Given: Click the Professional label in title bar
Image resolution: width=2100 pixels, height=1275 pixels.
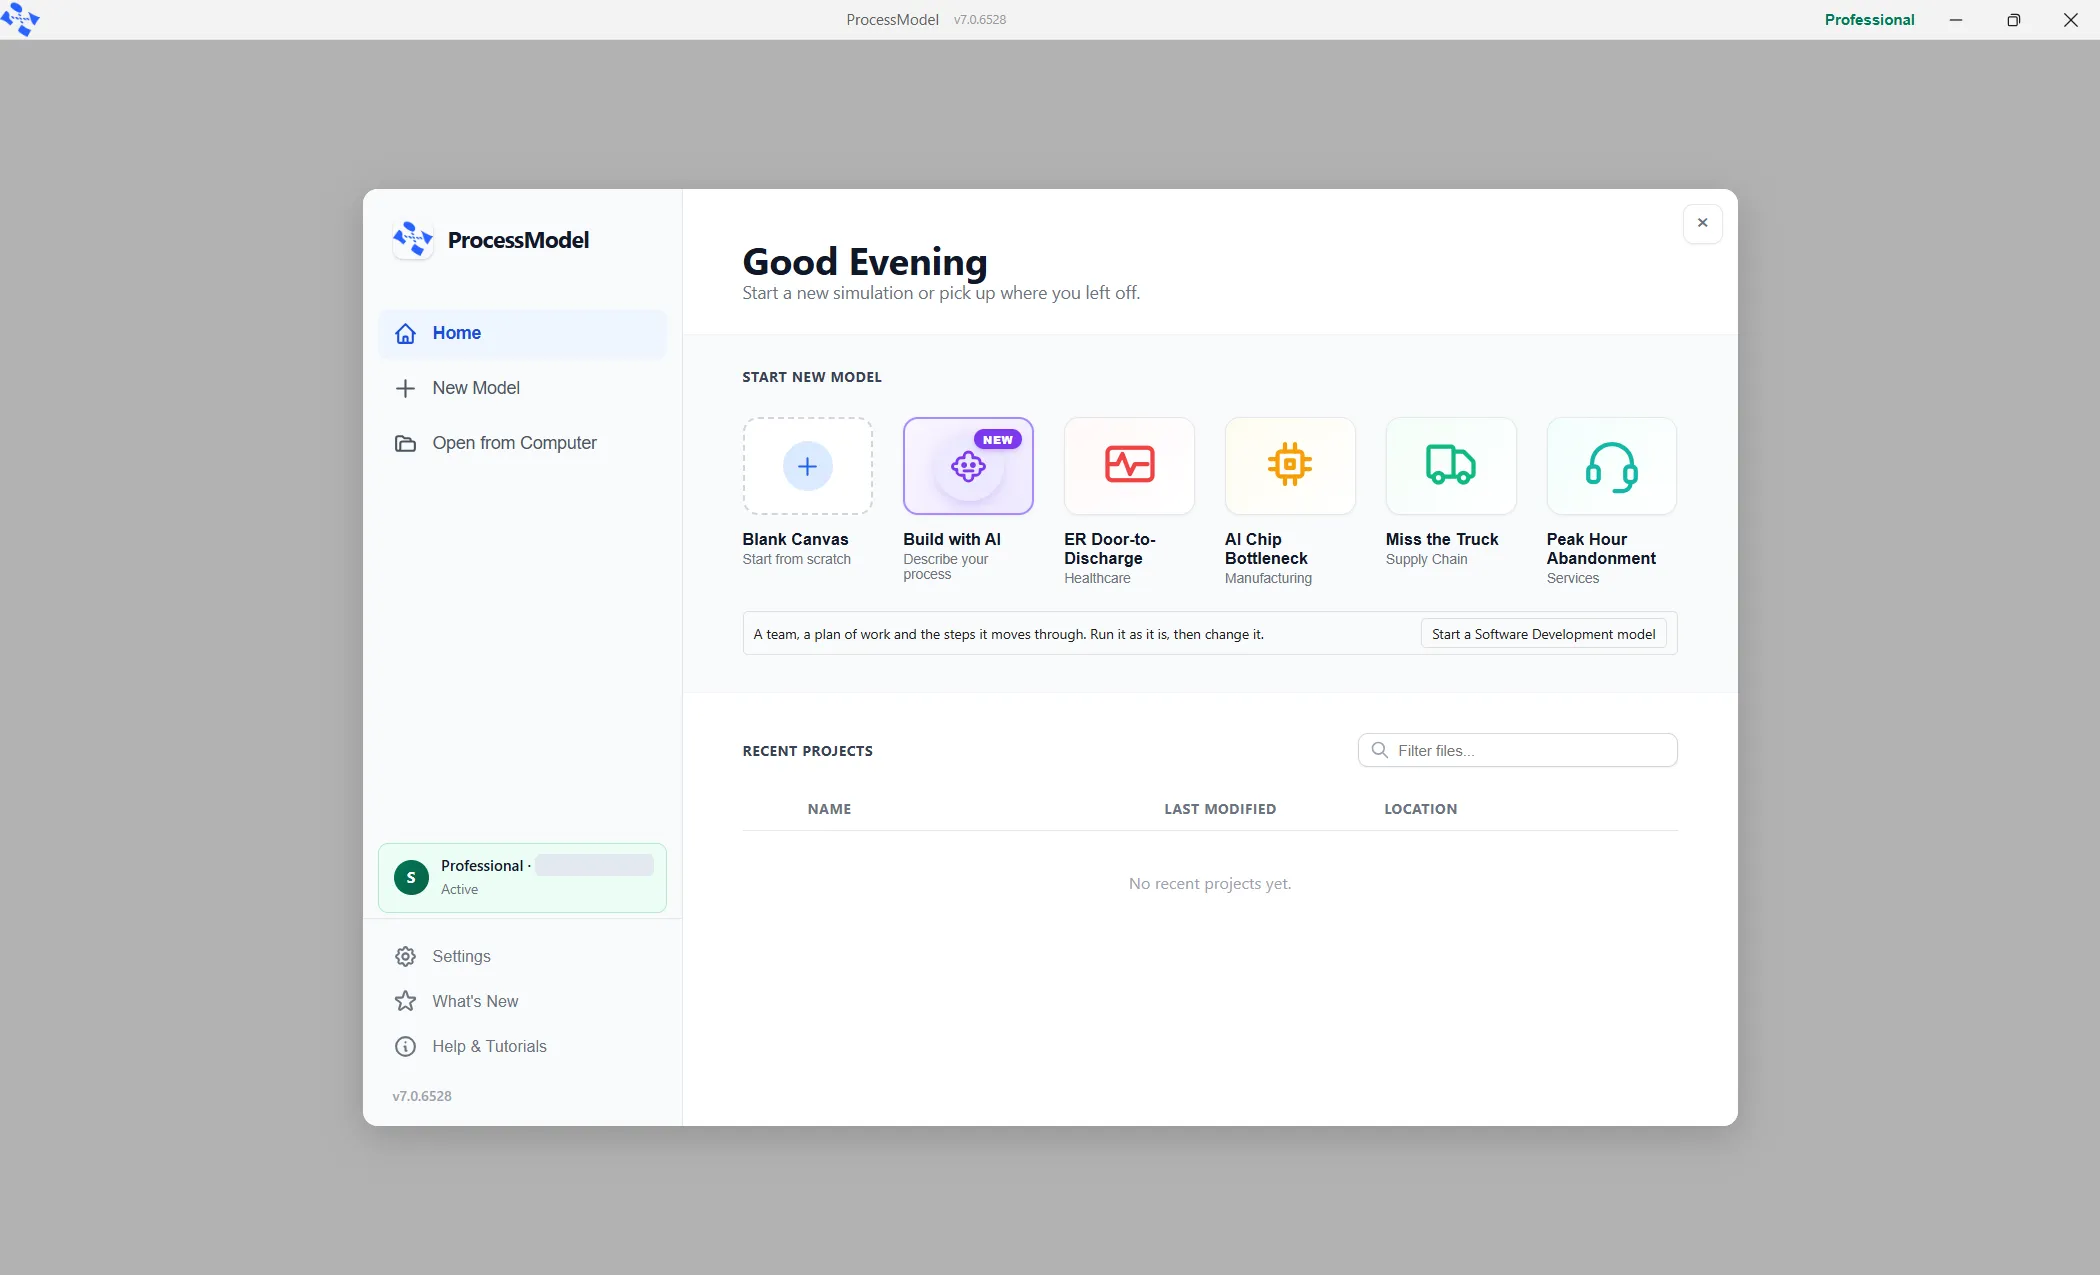Looking at the screenshot, I should point(1869,19).
